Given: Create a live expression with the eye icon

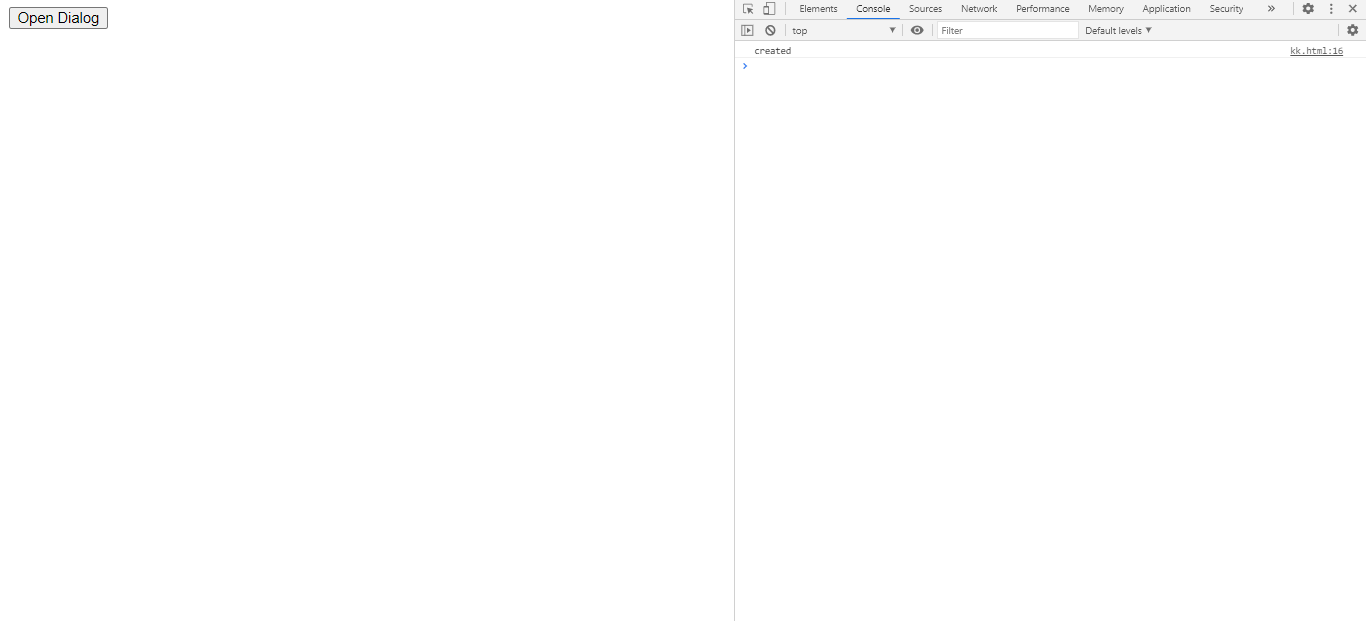Looking at the screenshot, I should tap(917, 30).
